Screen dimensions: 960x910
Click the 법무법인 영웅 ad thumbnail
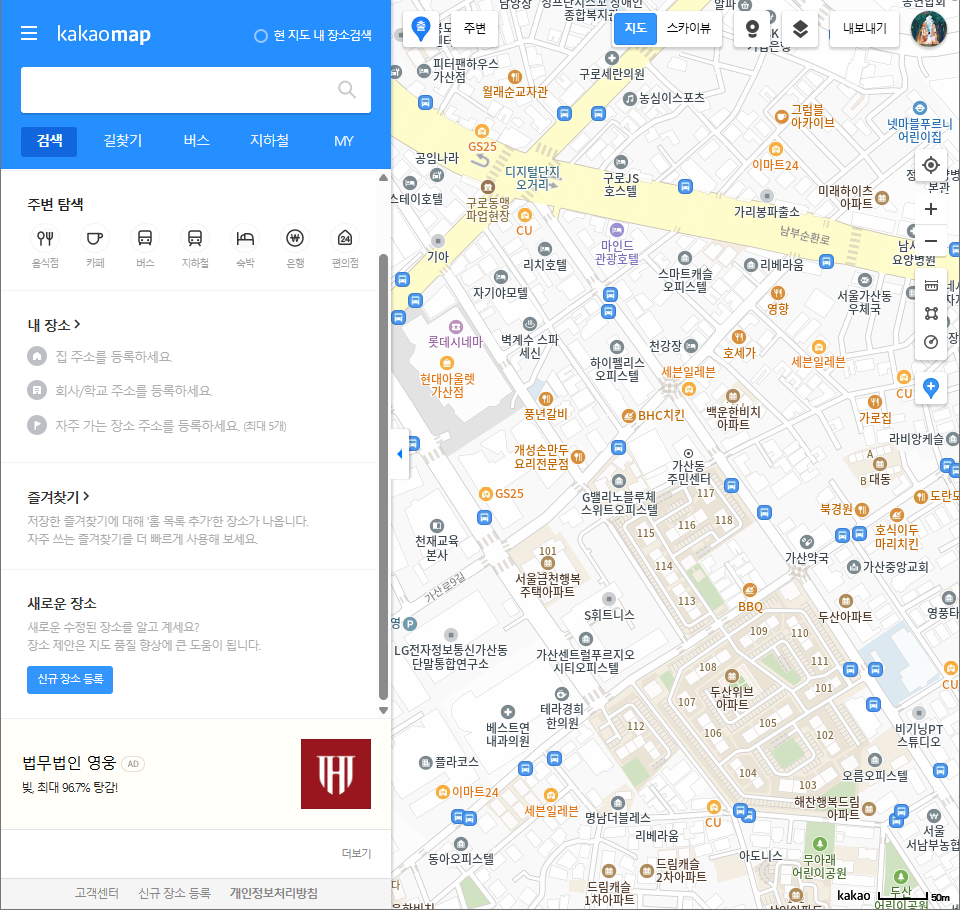336,773
